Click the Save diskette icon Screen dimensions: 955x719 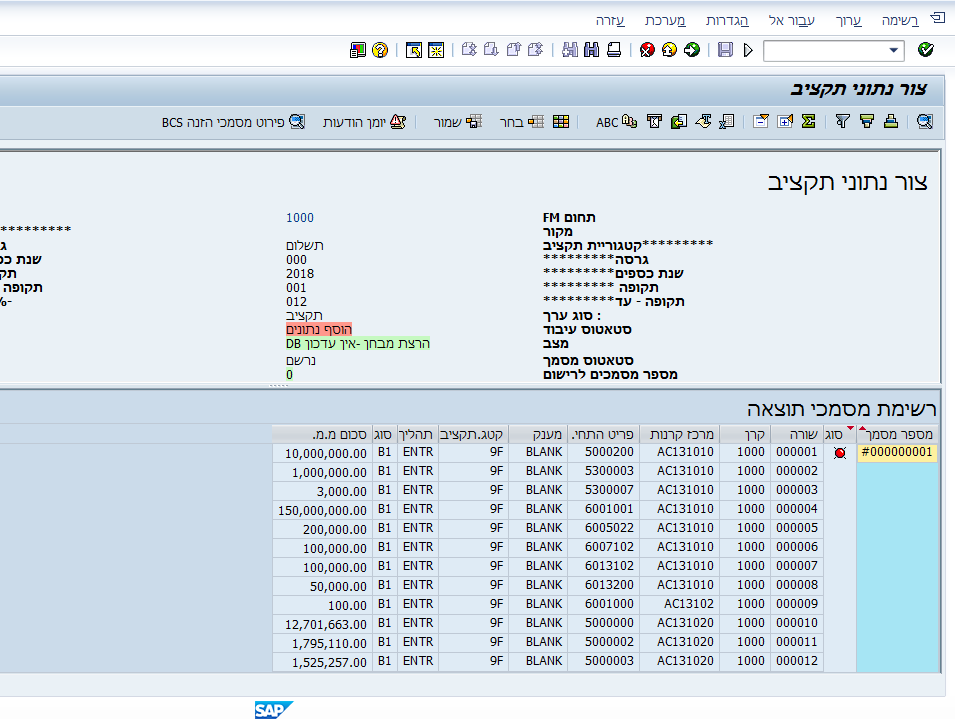(725, 50)
